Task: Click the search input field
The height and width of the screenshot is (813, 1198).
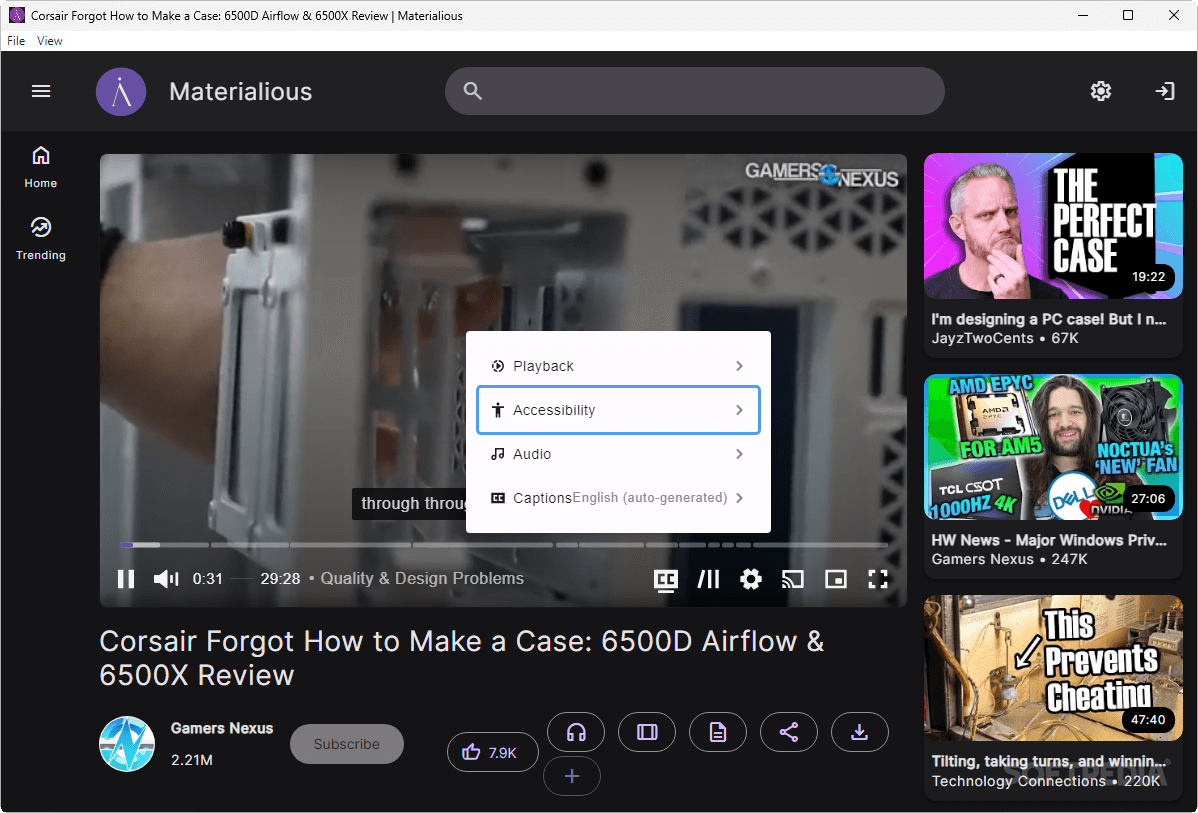Action: tap(695, 91)
